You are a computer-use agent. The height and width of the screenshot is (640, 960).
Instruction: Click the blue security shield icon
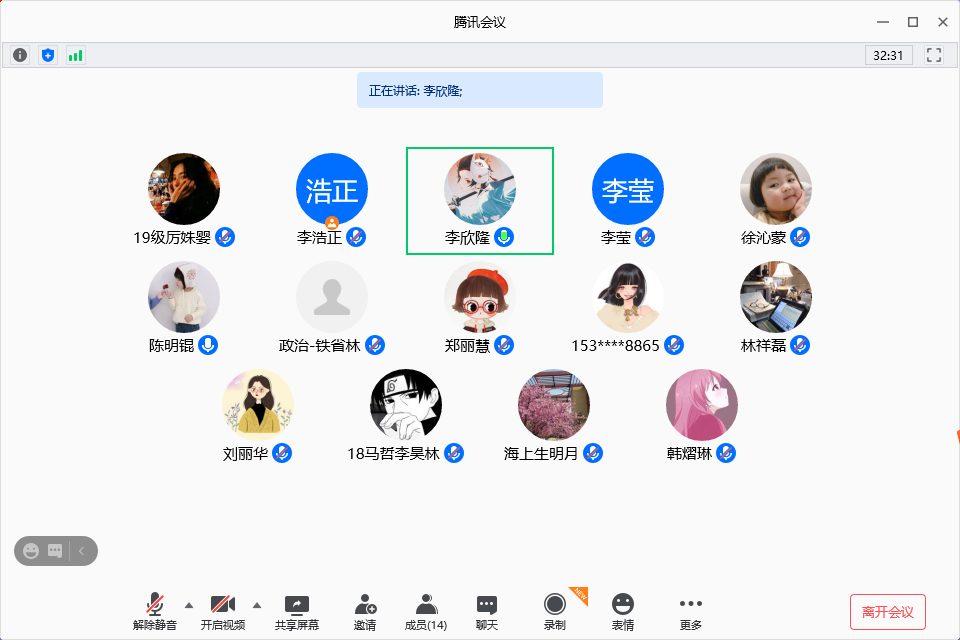48,55
